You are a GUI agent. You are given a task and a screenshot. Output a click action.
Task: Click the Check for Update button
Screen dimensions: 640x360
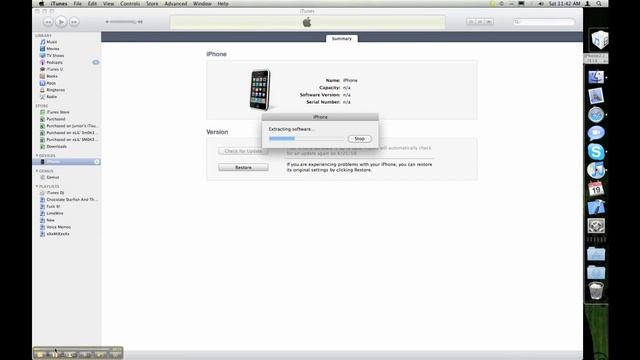click(x=243, y=151)
